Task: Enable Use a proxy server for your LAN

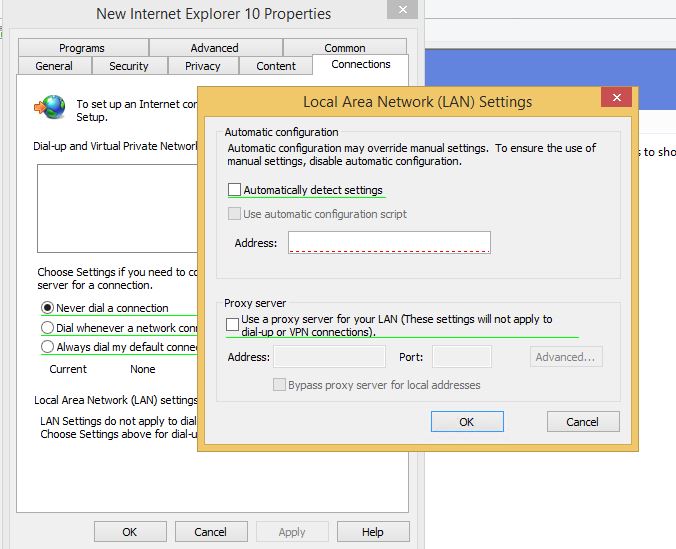Action: tap(232, 324)
